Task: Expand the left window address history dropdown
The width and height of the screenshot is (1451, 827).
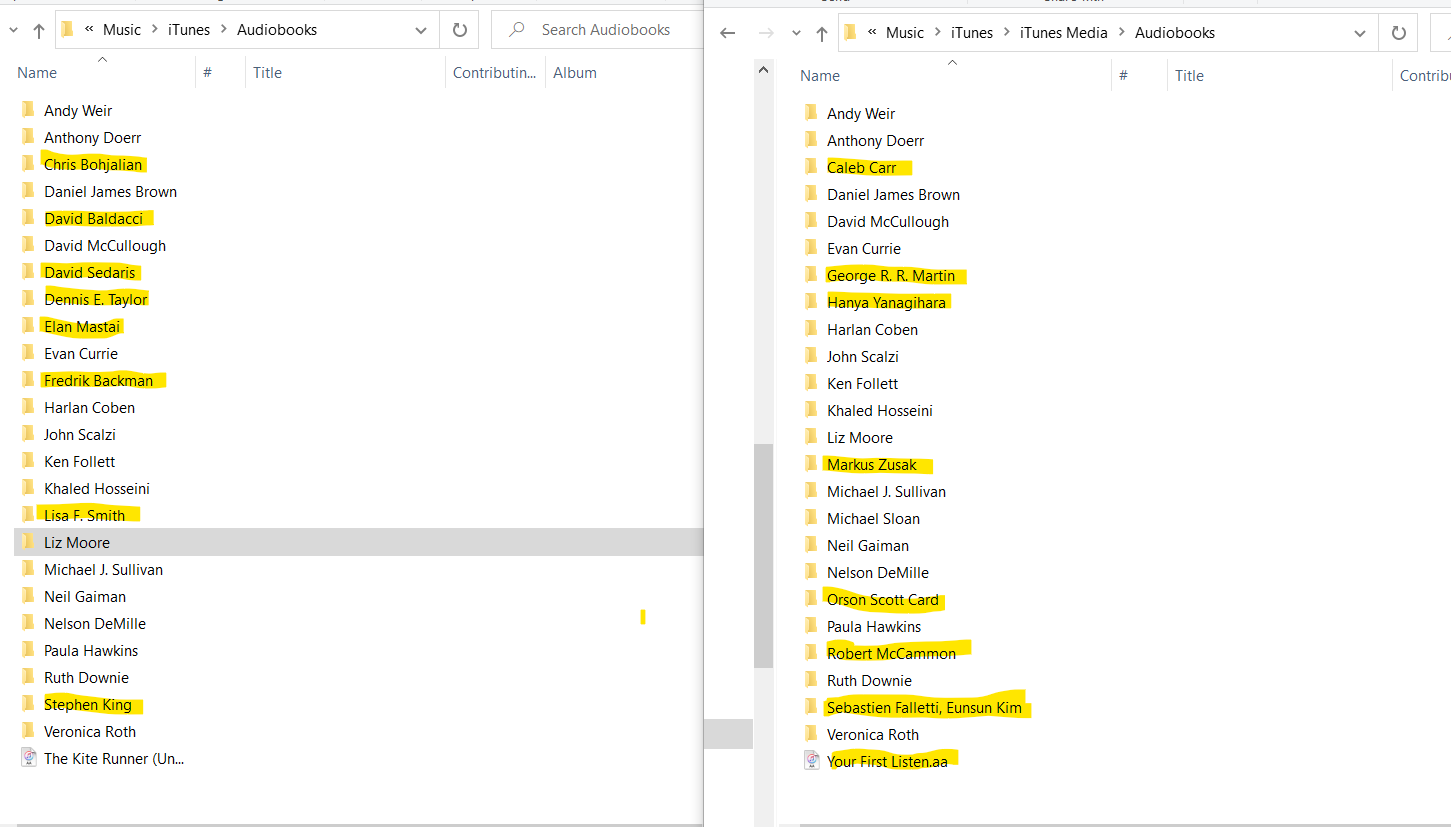Action: pos(421,30)
